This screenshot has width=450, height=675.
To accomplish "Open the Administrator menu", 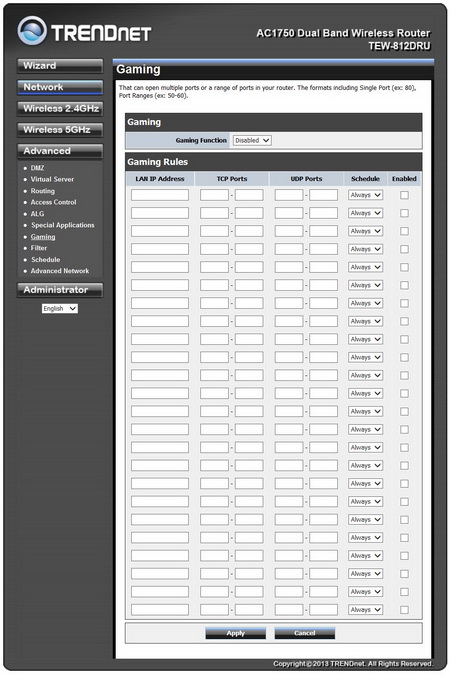I will 60,290.
